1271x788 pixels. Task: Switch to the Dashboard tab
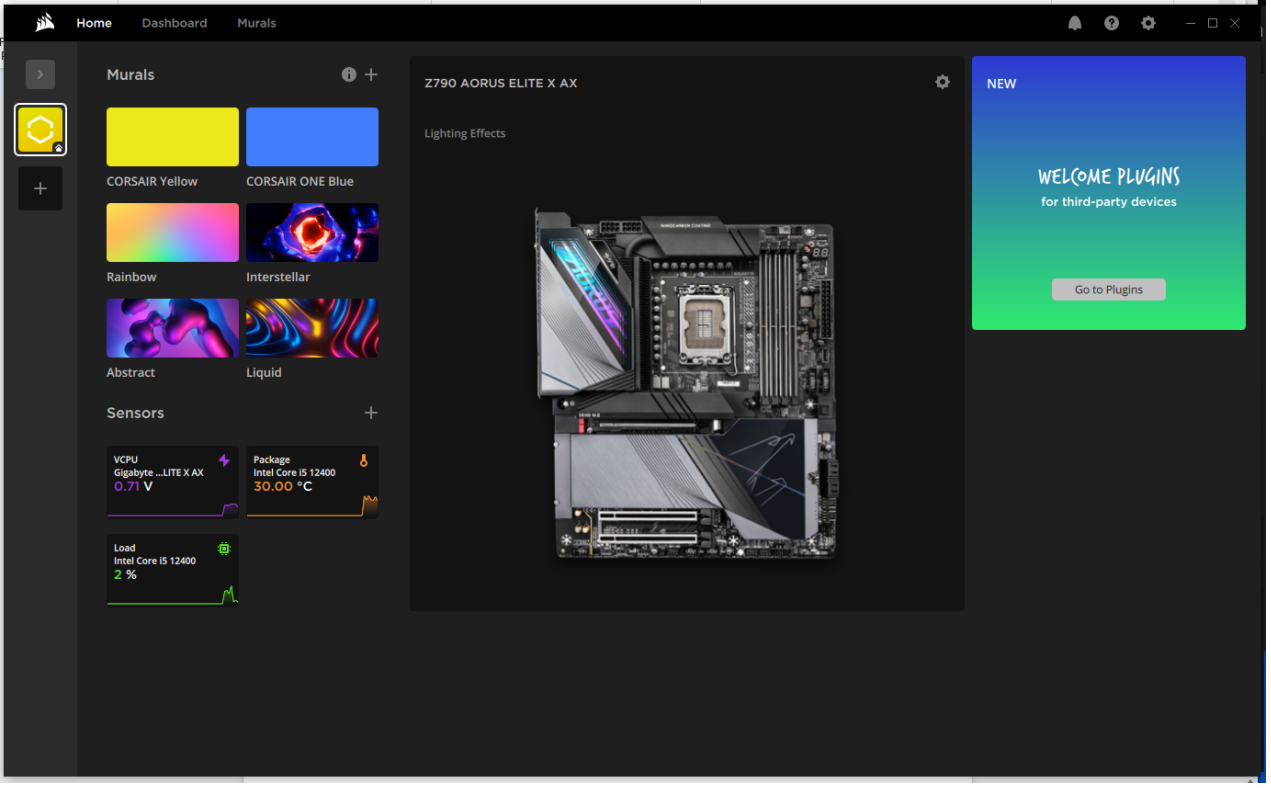point(174,23)
